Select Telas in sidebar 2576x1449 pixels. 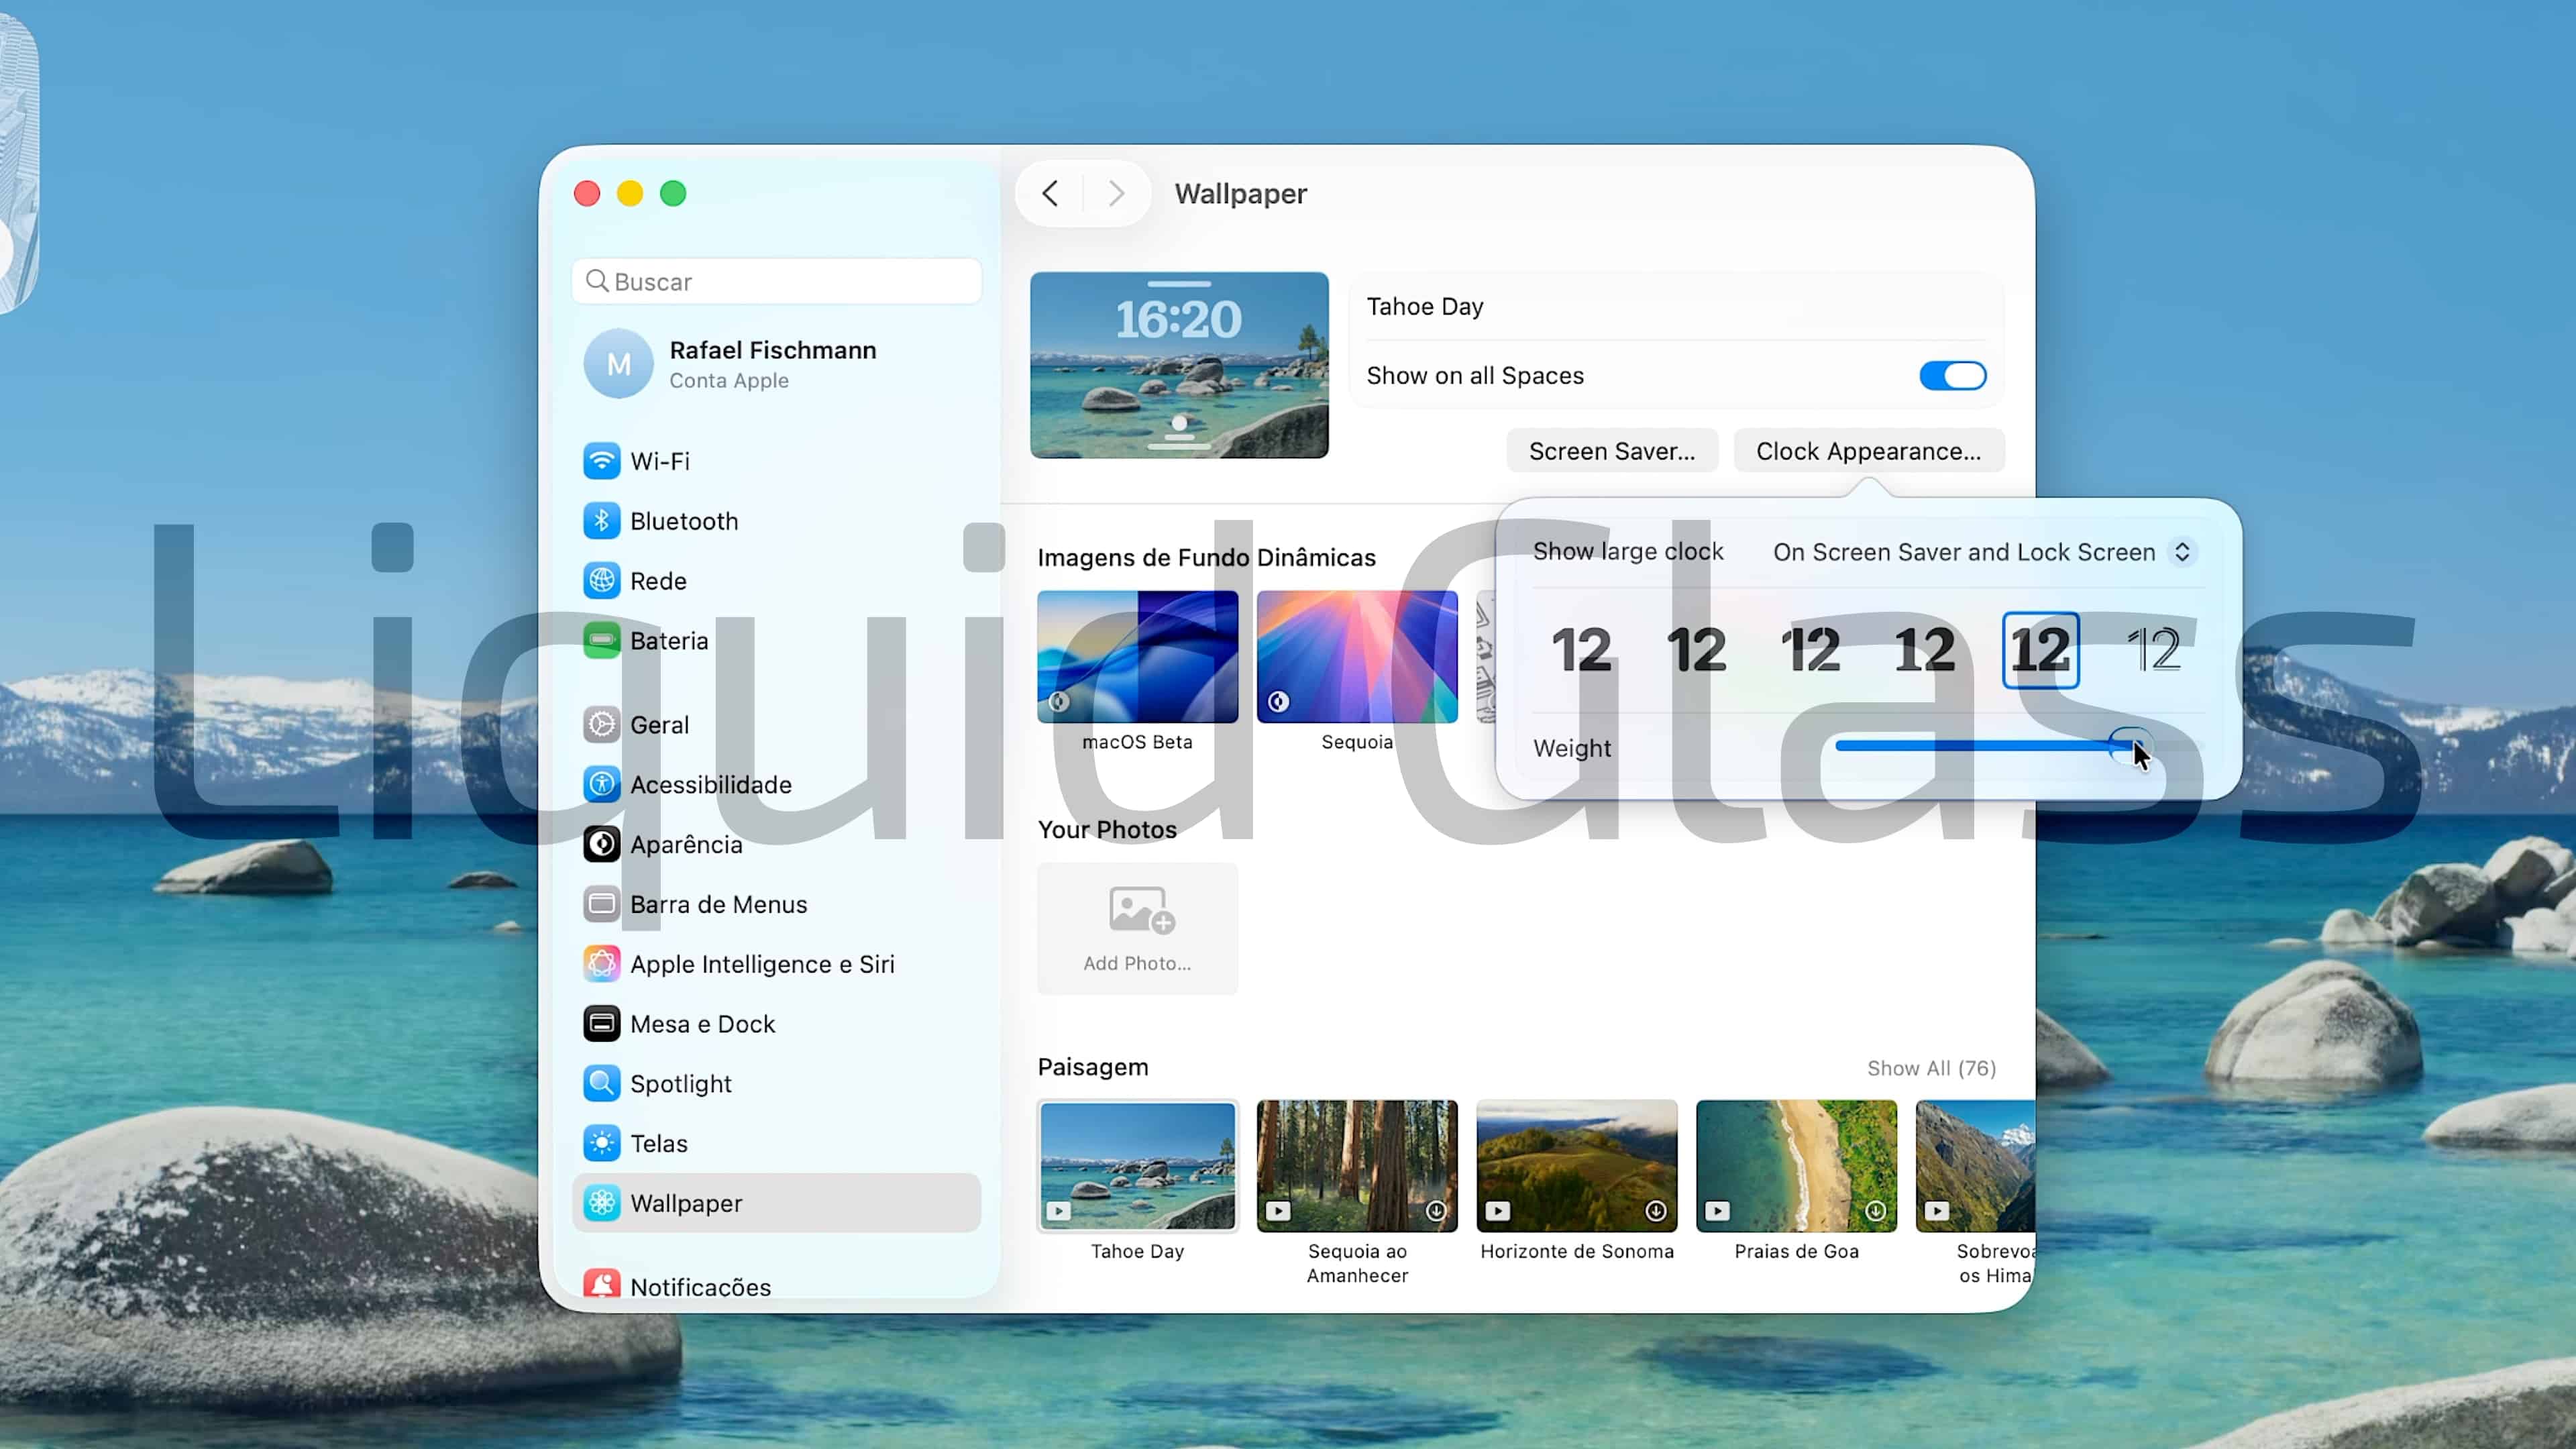pyautogui.click(x=776, y=1143)
